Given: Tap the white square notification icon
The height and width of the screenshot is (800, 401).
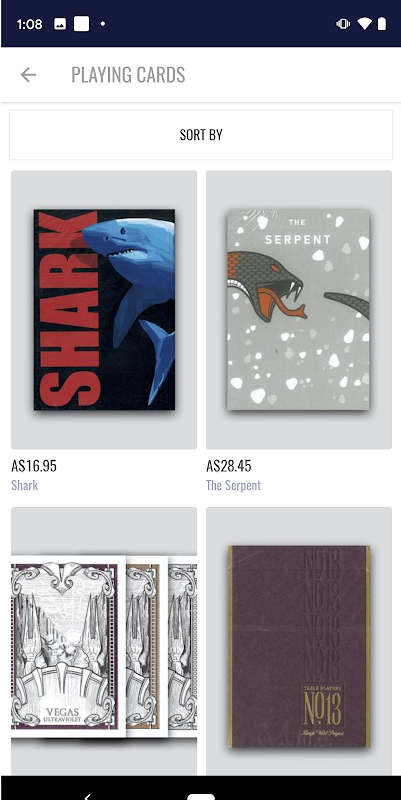Looking at the screenshot, I should coord(82,23).
